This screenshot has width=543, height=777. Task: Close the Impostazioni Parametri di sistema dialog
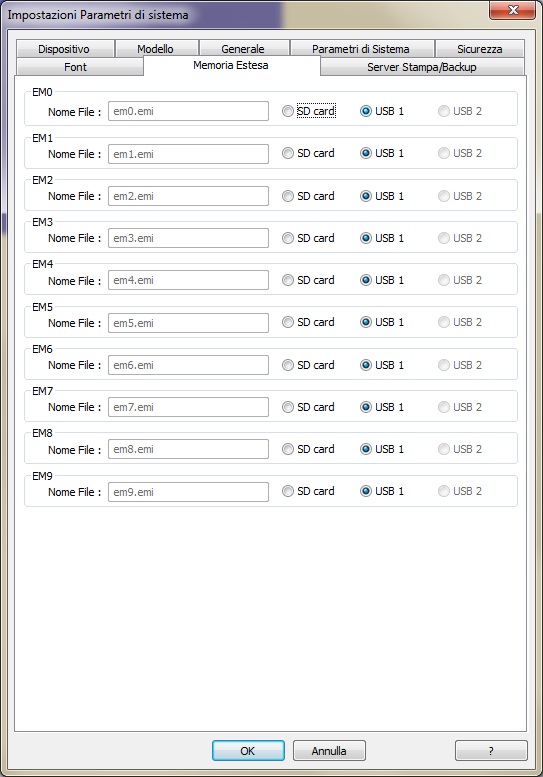tap(512, 10)
